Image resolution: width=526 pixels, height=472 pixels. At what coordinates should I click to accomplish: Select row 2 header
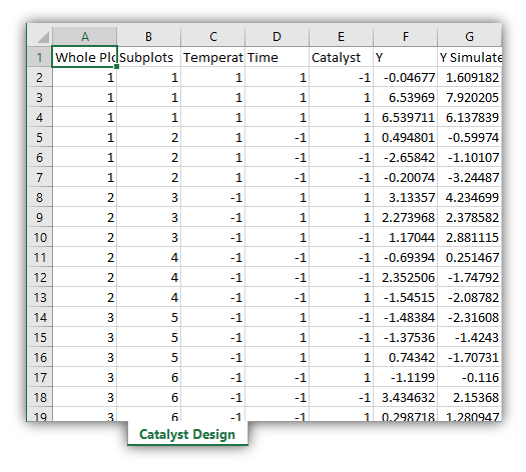point(40,77)
